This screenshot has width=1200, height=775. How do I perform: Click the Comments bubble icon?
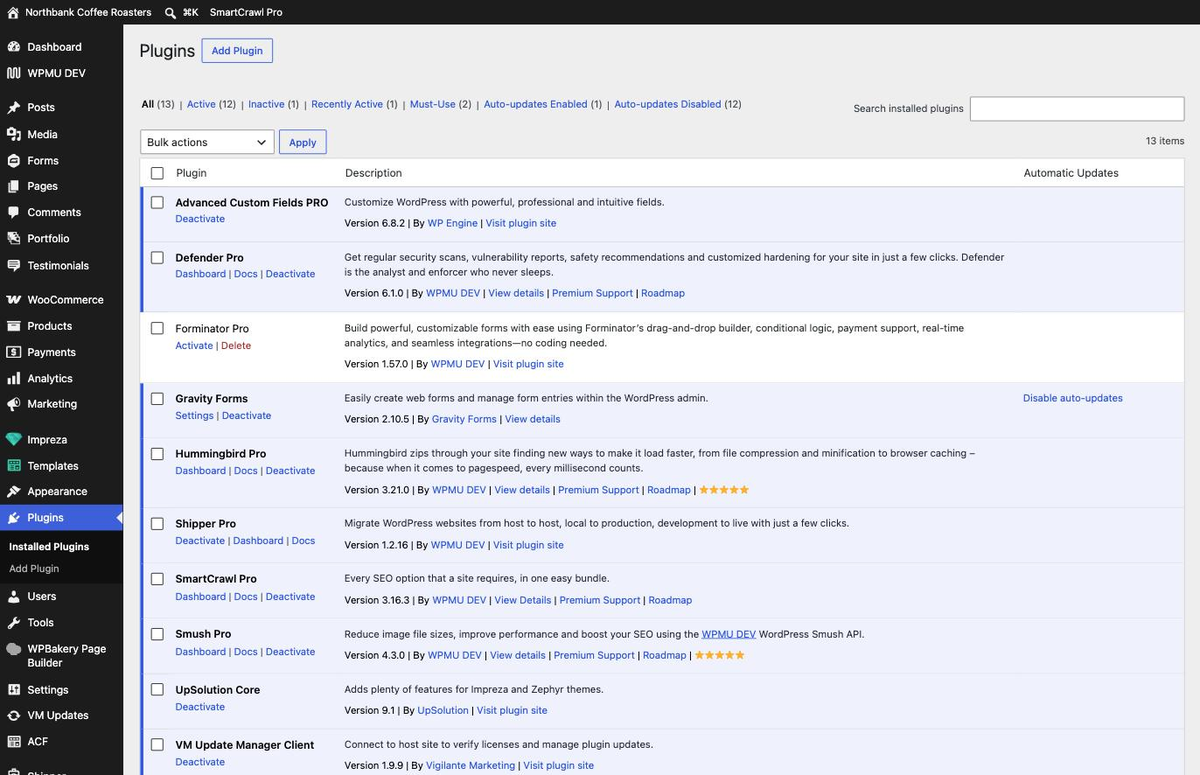coord(13,212)
